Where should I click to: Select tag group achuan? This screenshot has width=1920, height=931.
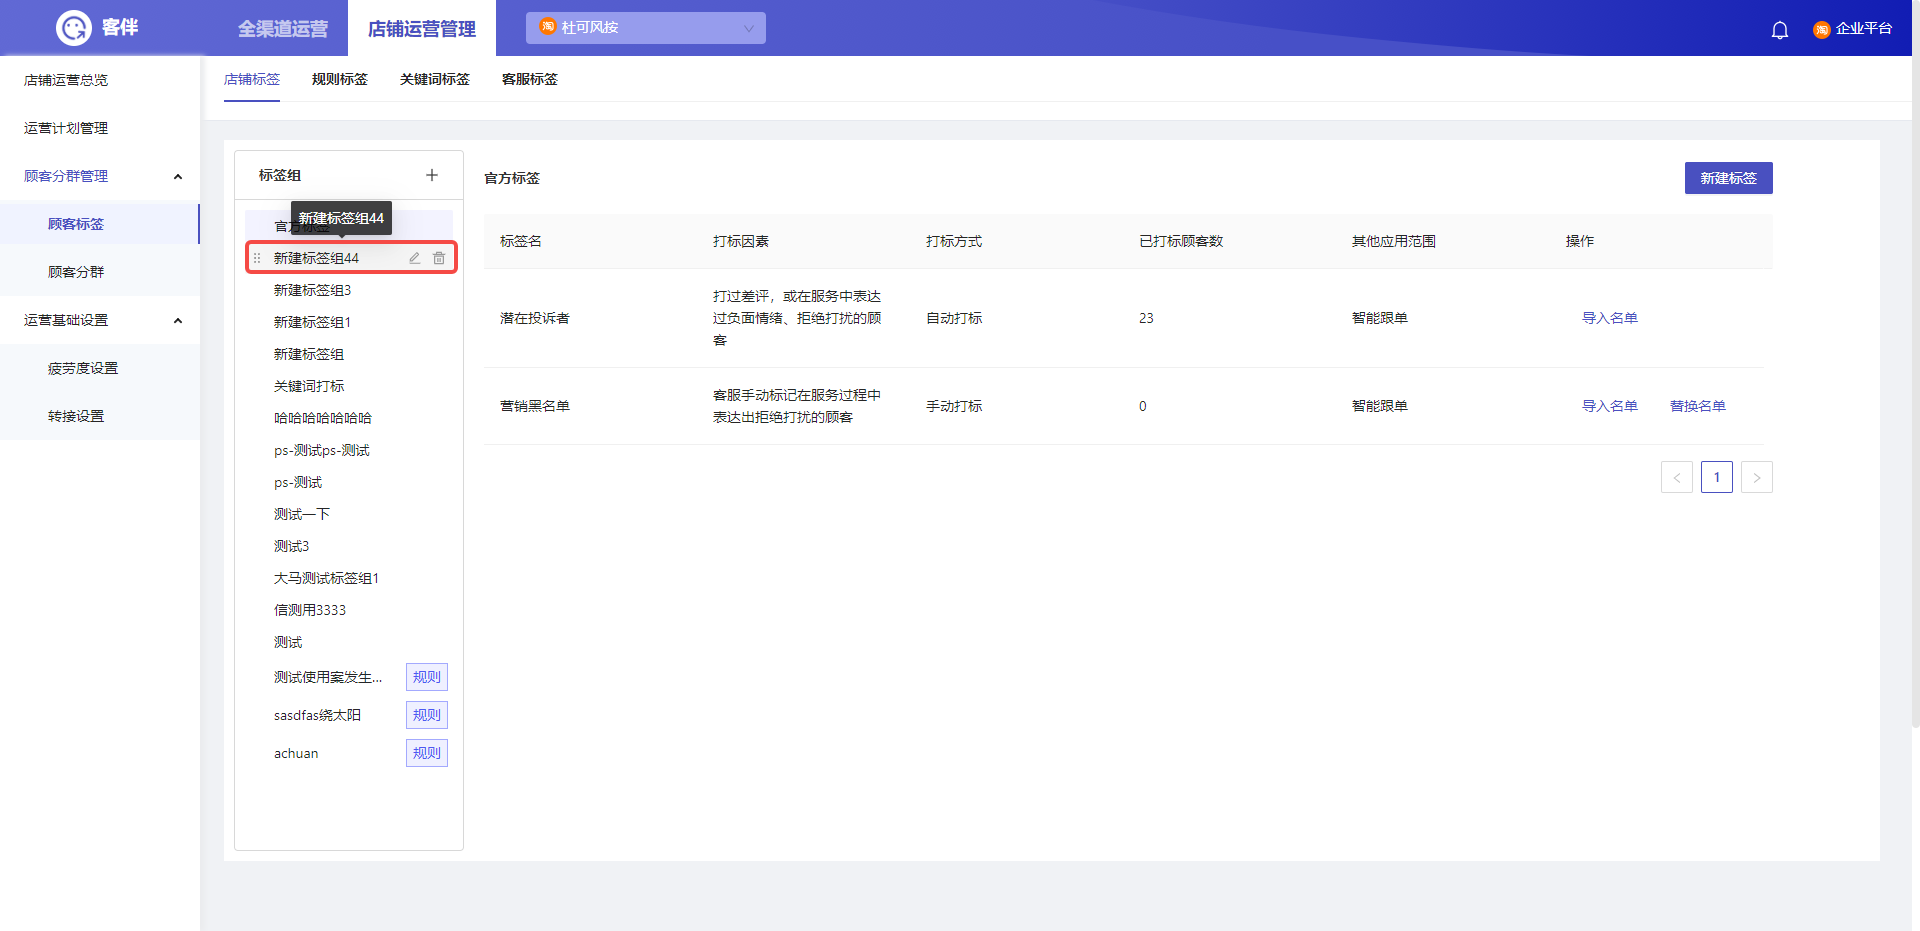(296, 753)
